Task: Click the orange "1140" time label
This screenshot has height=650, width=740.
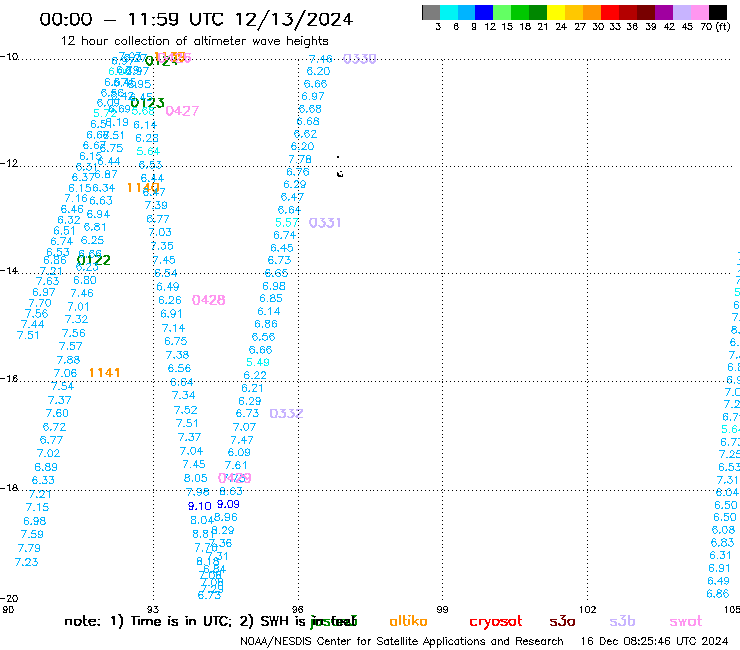Action: click(143, 188)
